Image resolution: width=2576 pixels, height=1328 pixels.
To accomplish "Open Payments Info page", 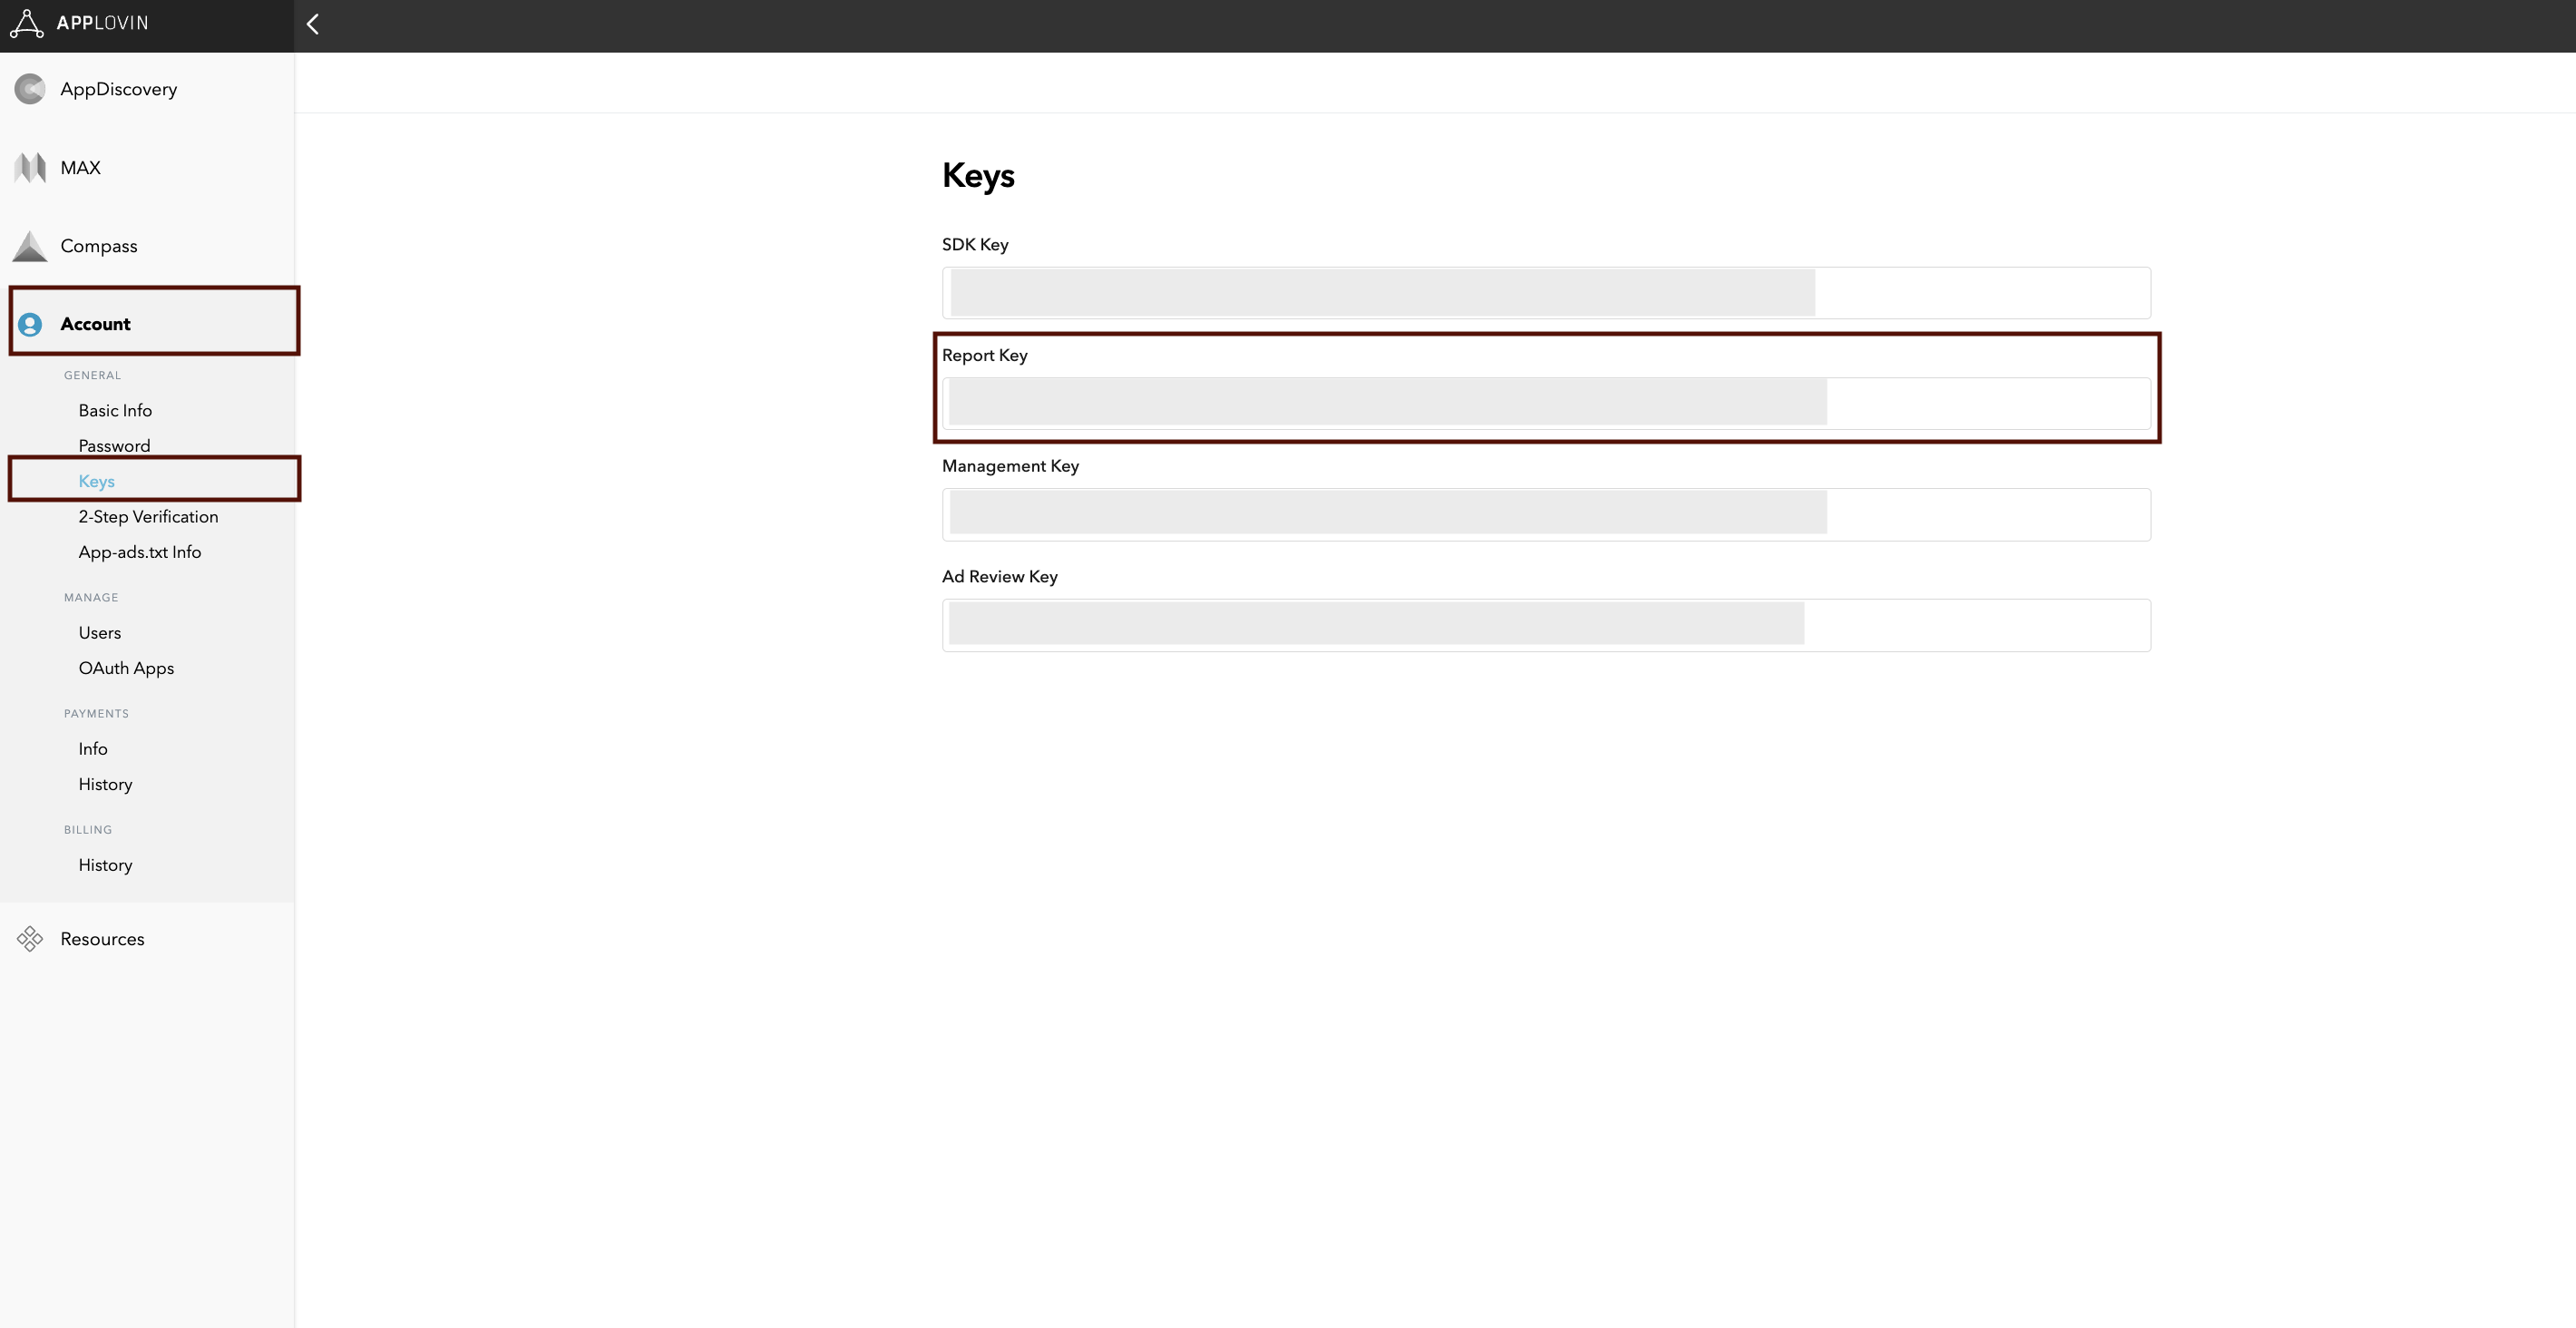I will pos(93,749).
